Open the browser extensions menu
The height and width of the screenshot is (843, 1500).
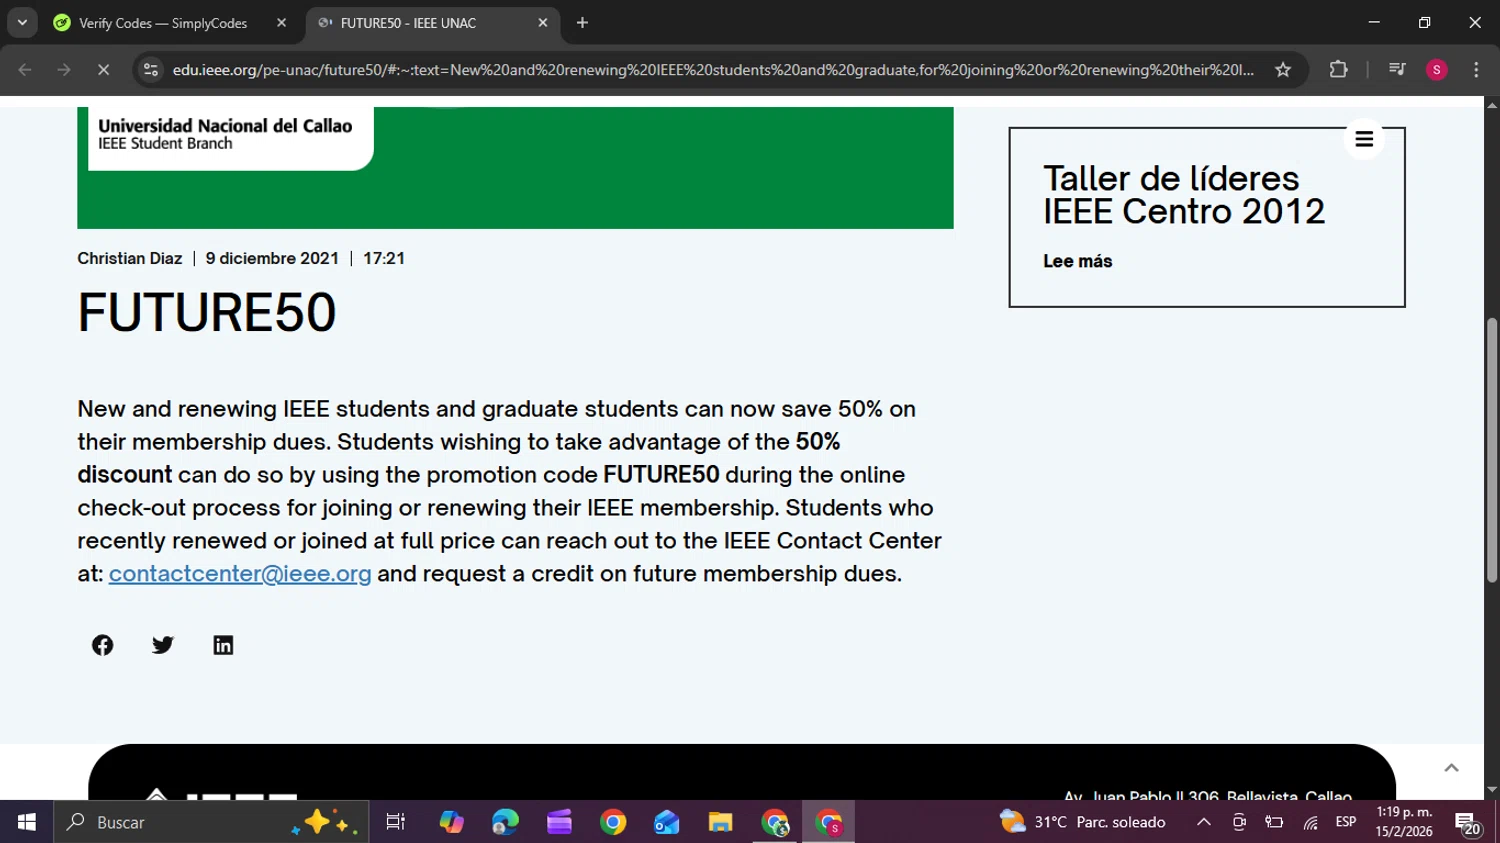pyautogui.click(x=1338, y=70)
